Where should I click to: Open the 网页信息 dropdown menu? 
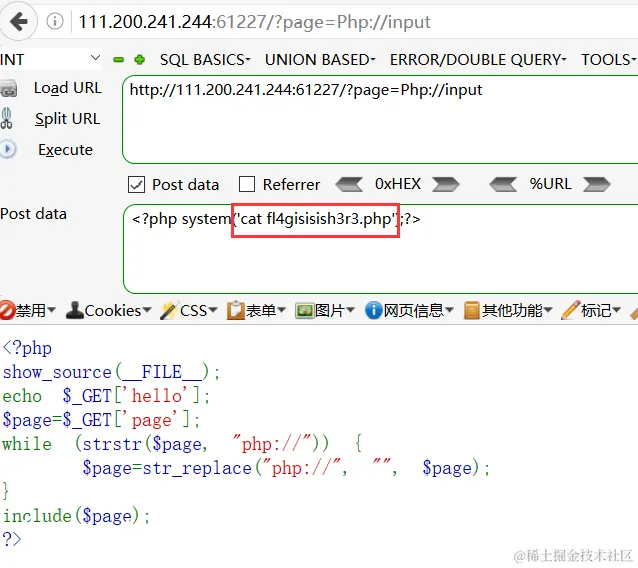click(419, 311)
